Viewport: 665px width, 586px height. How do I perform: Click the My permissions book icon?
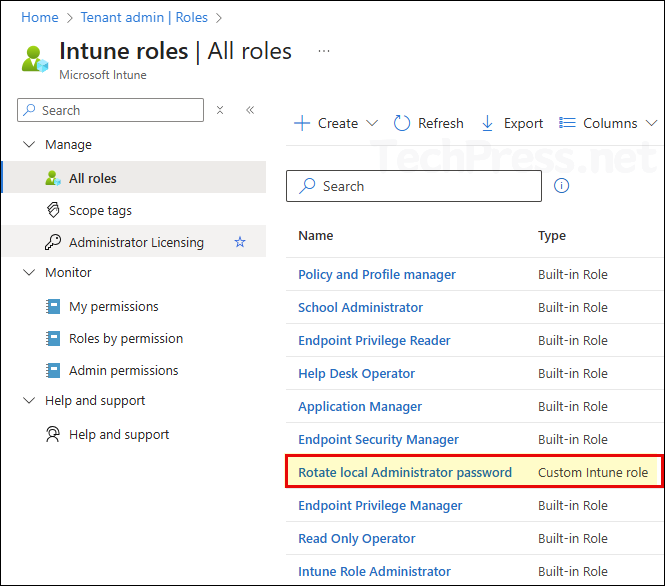click(53, 306)
